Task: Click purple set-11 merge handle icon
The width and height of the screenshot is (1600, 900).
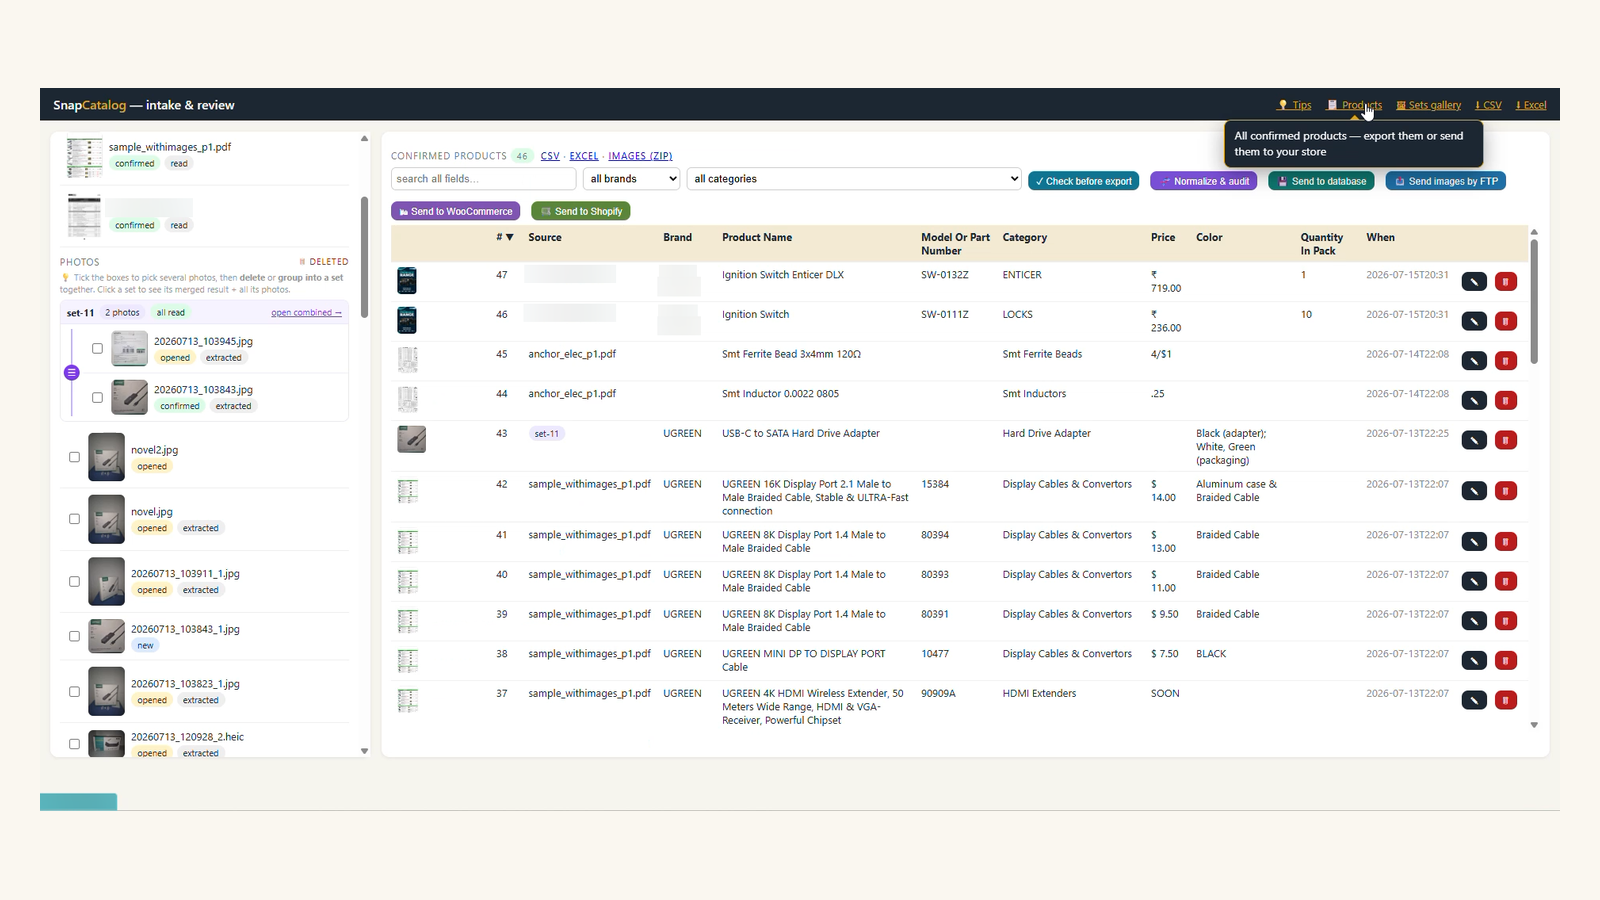Action: 71,373
